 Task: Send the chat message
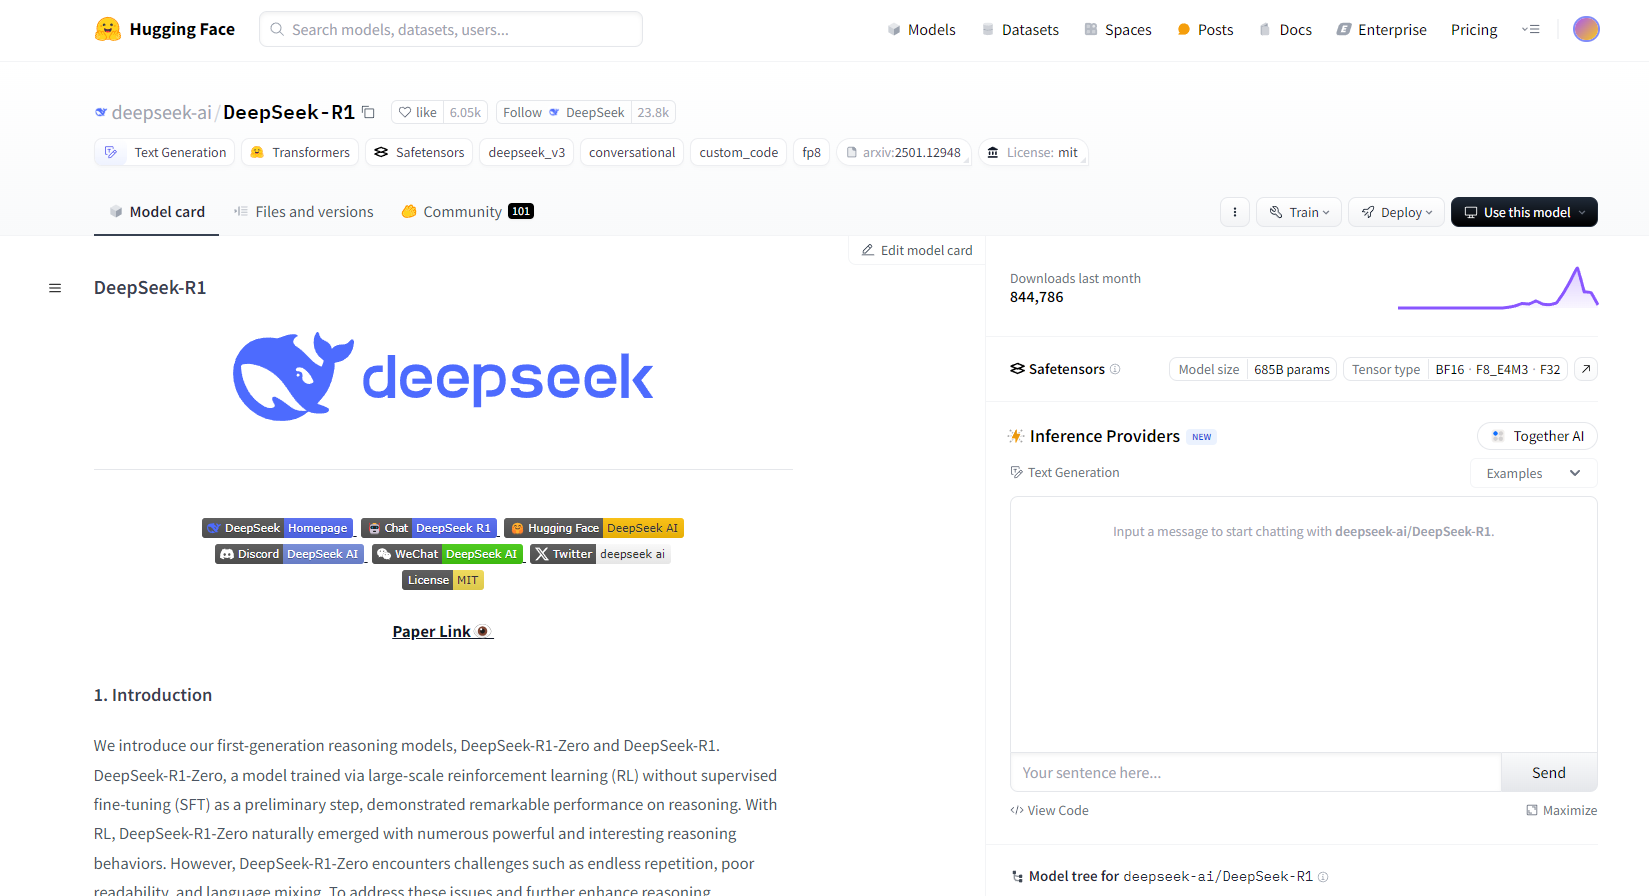(x=1549, y=773)
